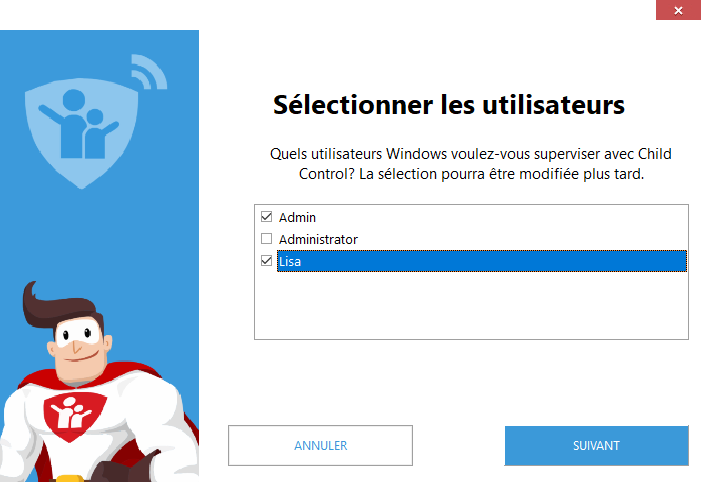
Task: Click the Sélectionner les utilisateurs heading
Action: (x=449, y=105)
